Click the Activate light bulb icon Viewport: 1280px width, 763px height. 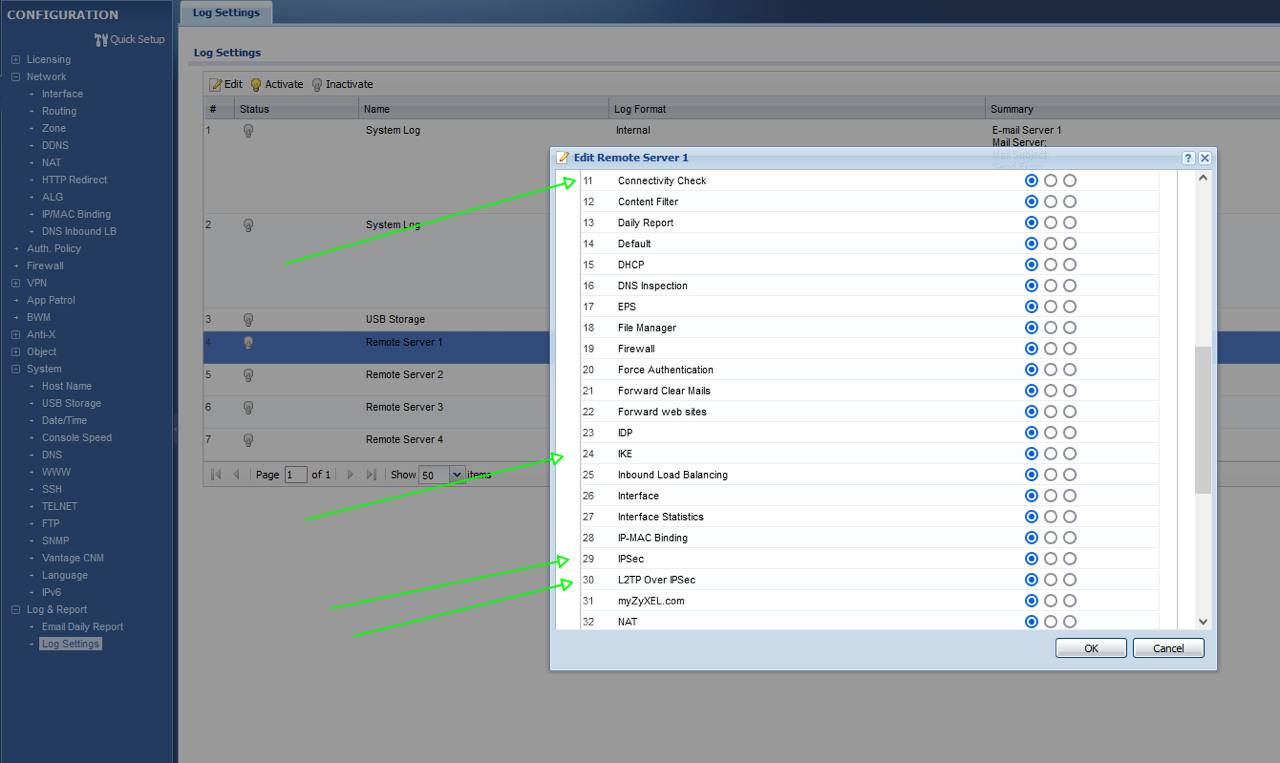coord(255,84)
